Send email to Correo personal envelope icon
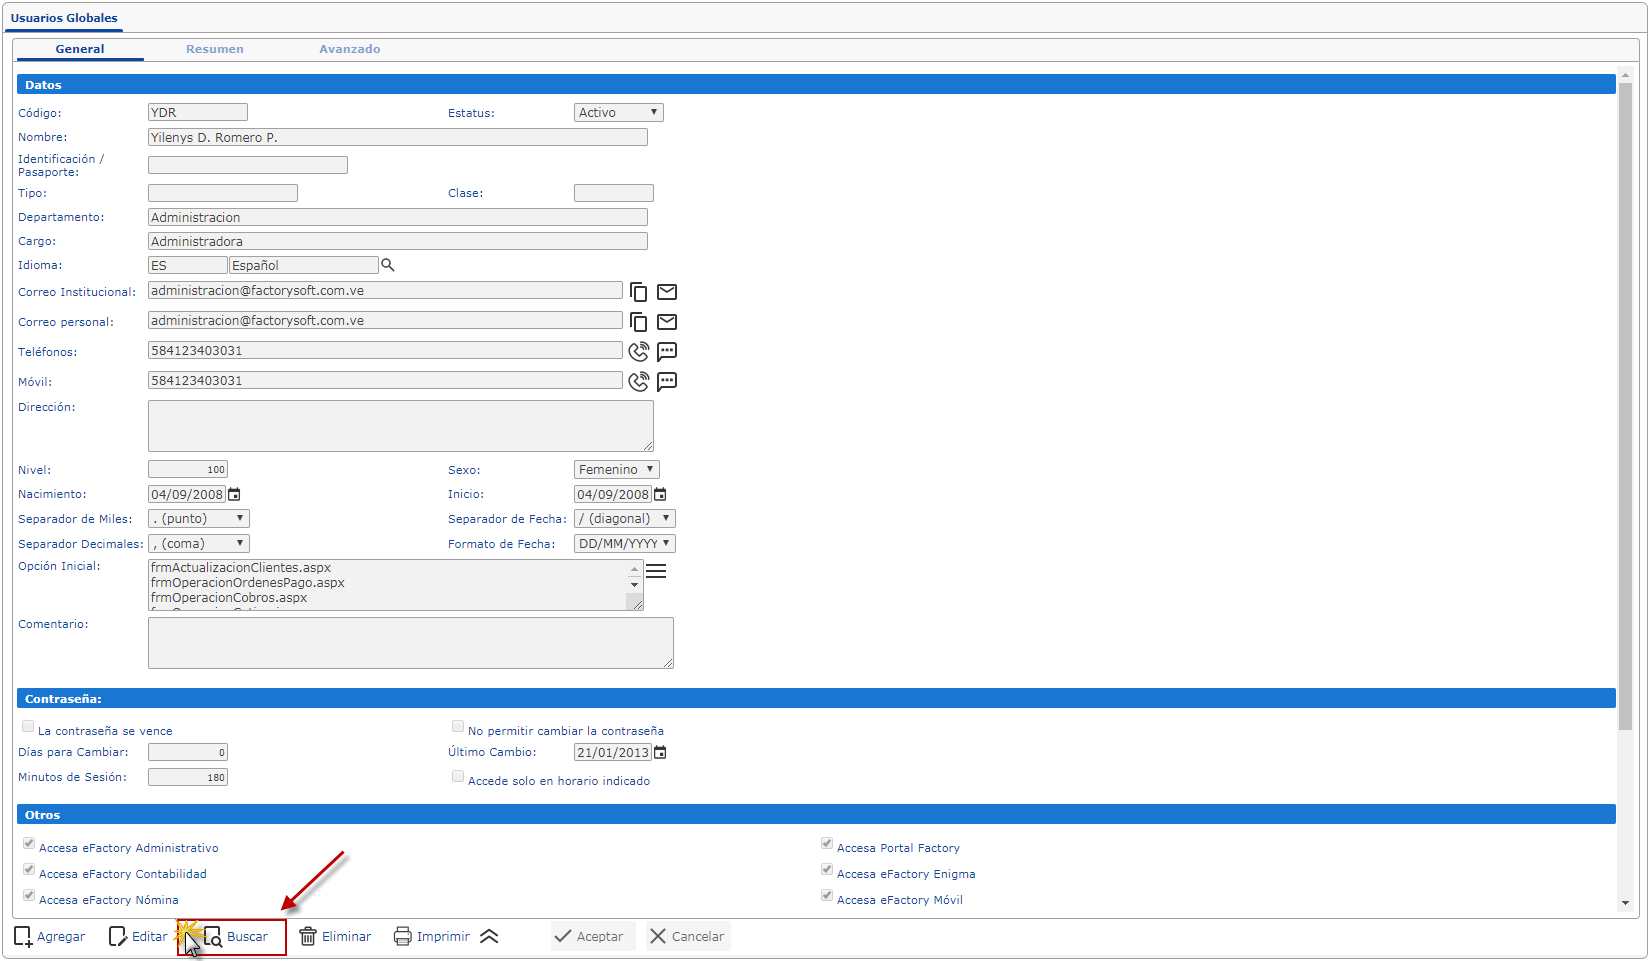The image size is (1651, 961). click(x=667, y=322)
